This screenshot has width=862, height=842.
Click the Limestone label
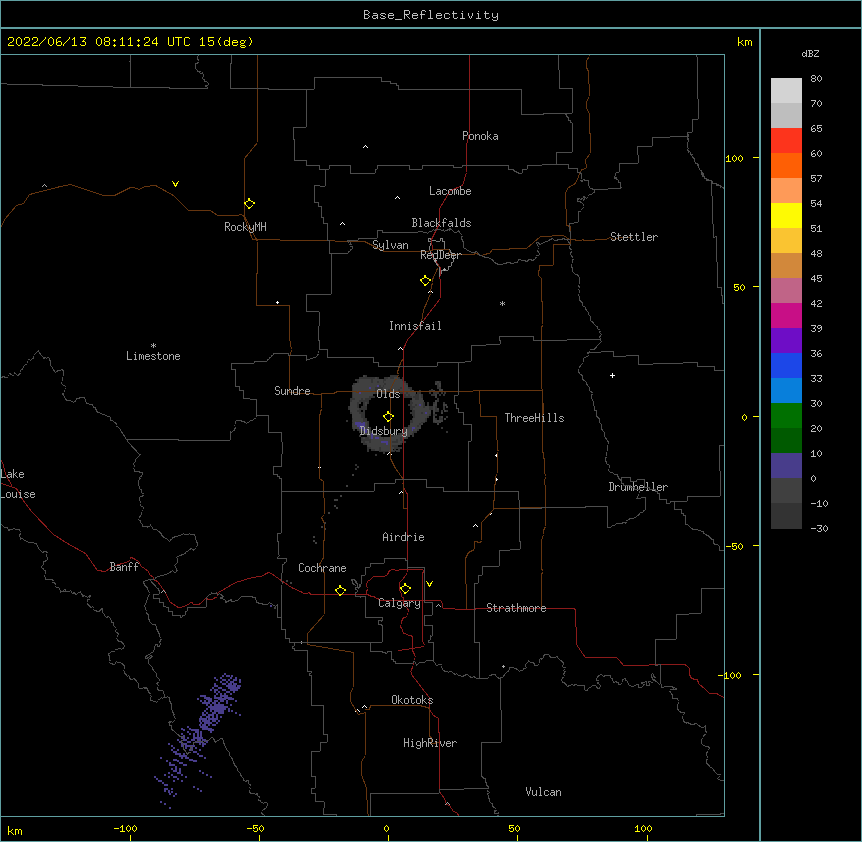[x=153, y=356]
